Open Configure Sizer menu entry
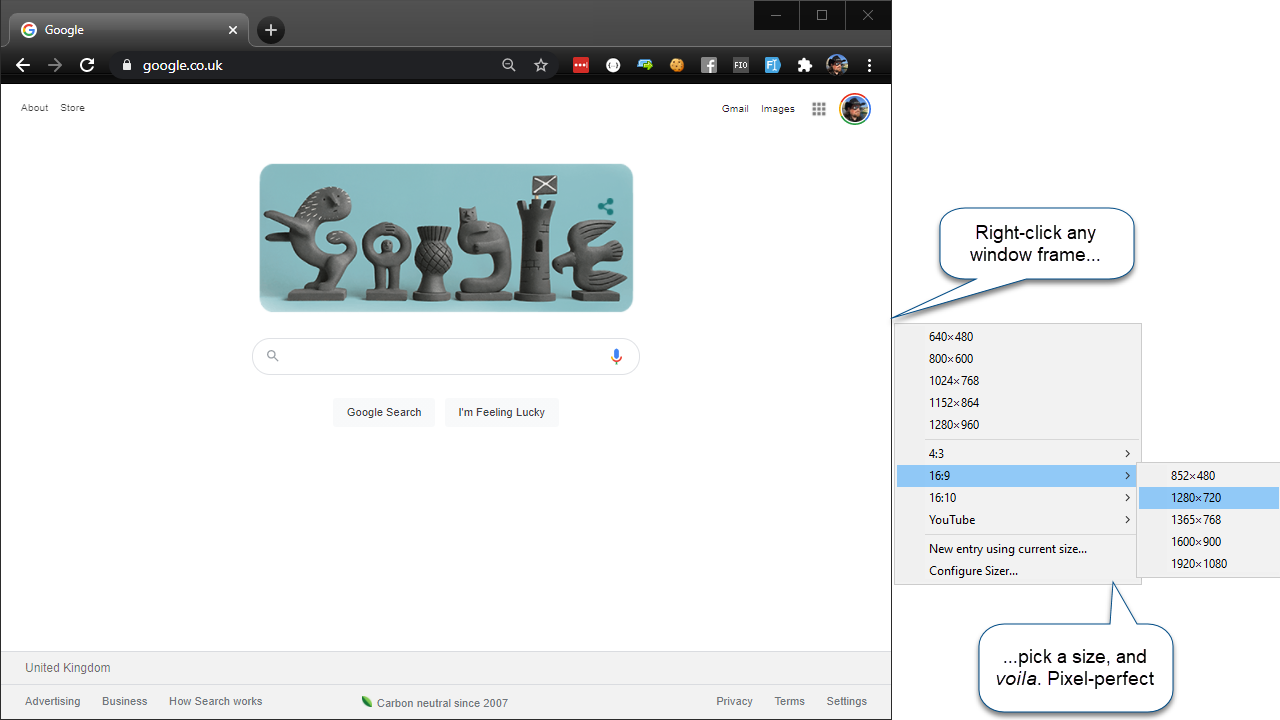 [x=1018, y=571]
